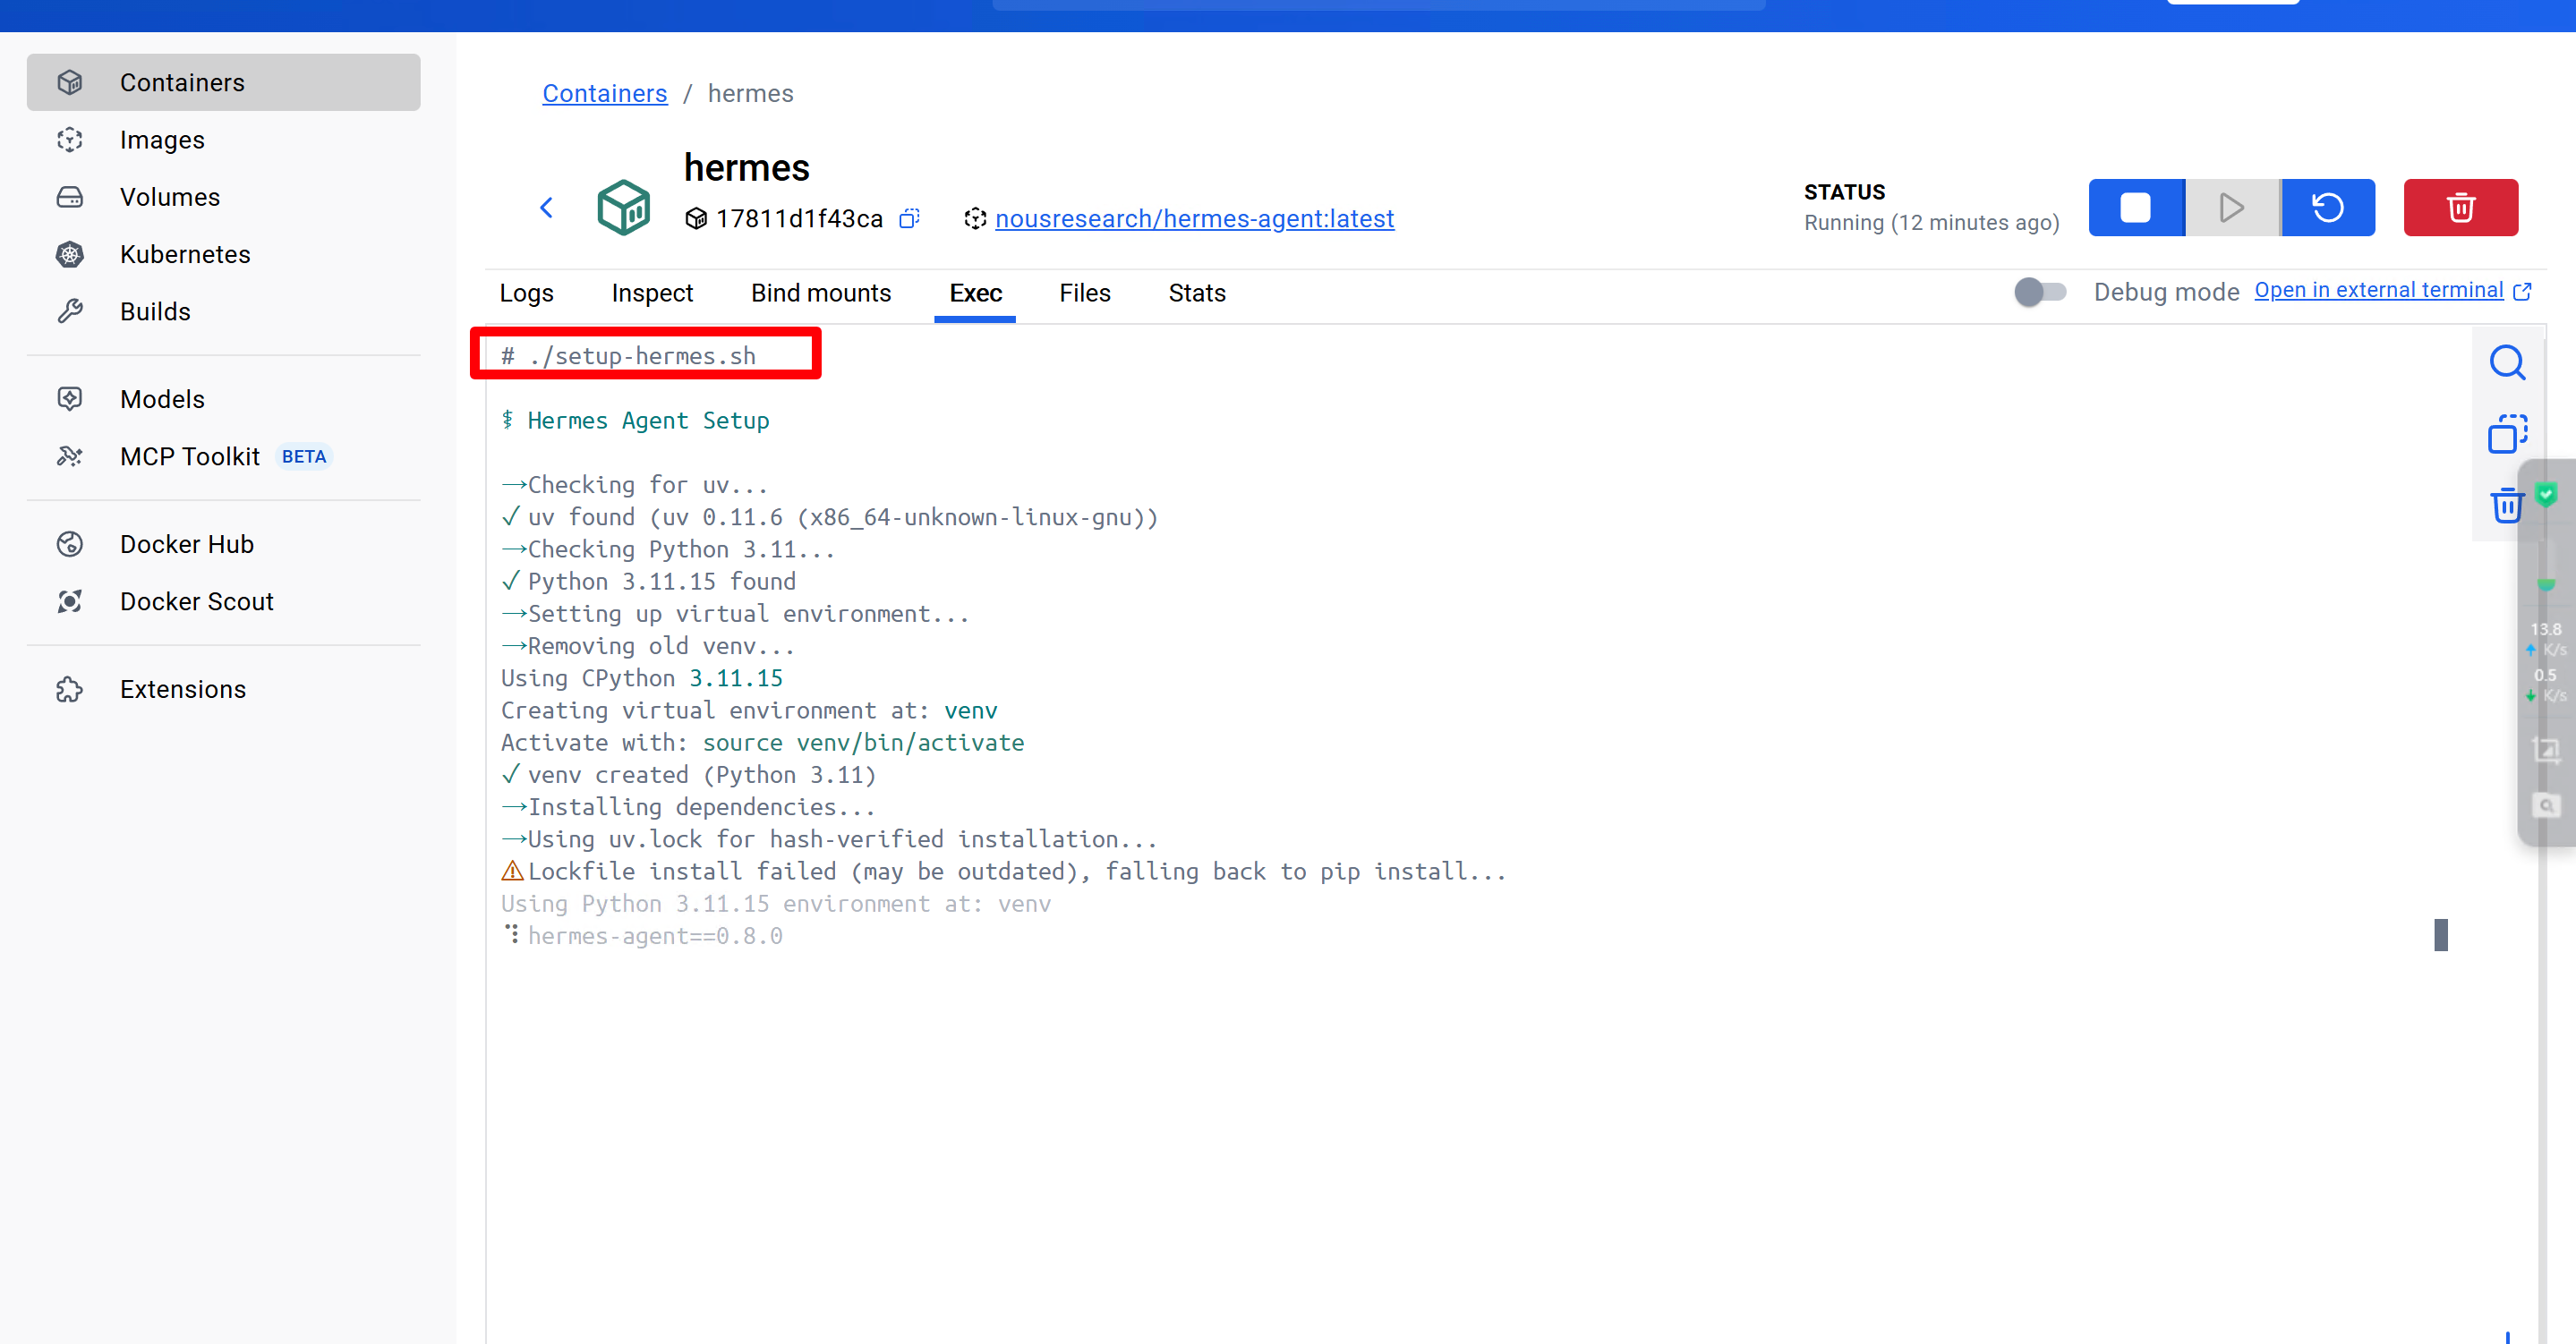Go back using the left chevron
Screen dimensions: 2576x1344
point(546,208)
